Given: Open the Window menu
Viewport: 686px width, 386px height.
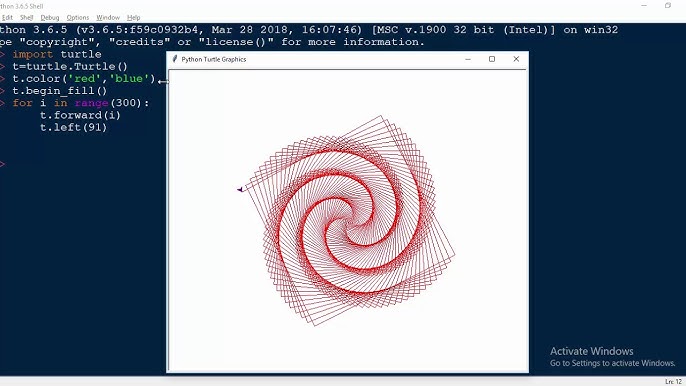Looking at the screenshot, I should (x=108, y=18).
